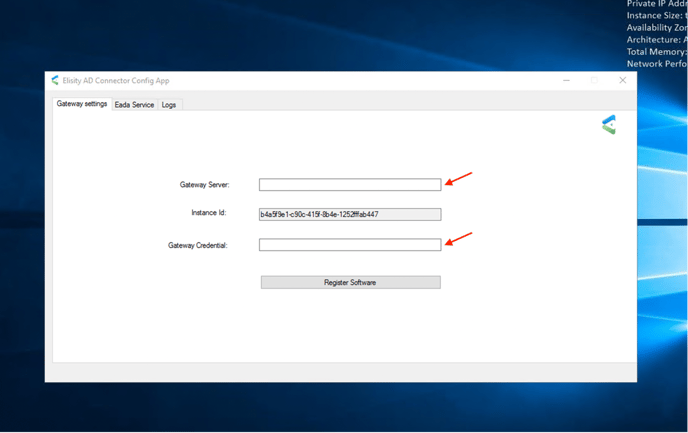Click the Gateway Server label
The width and height of the screenshot is (688, 433).
tap(204, 185)
